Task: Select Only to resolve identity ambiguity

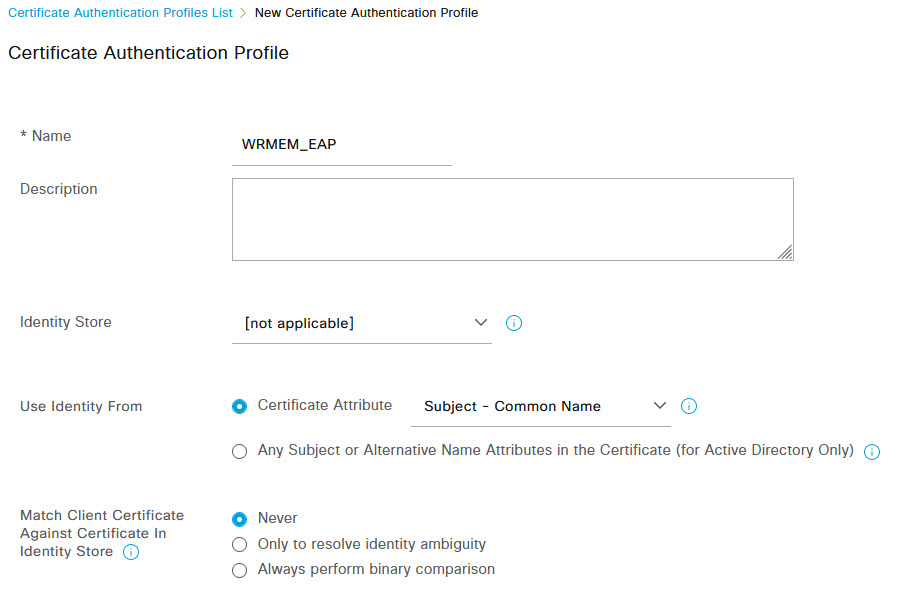Action: 239,544
